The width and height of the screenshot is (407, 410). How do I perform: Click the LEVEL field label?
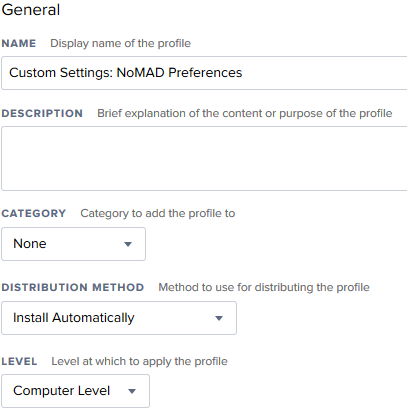[x=19, y=362]
